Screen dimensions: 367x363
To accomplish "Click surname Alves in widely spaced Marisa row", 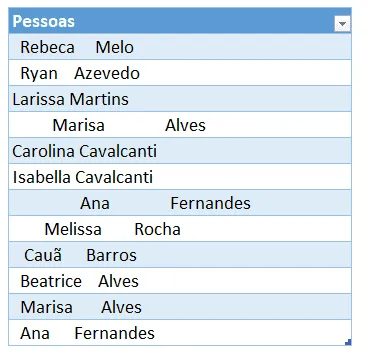I will click(185, 125).
